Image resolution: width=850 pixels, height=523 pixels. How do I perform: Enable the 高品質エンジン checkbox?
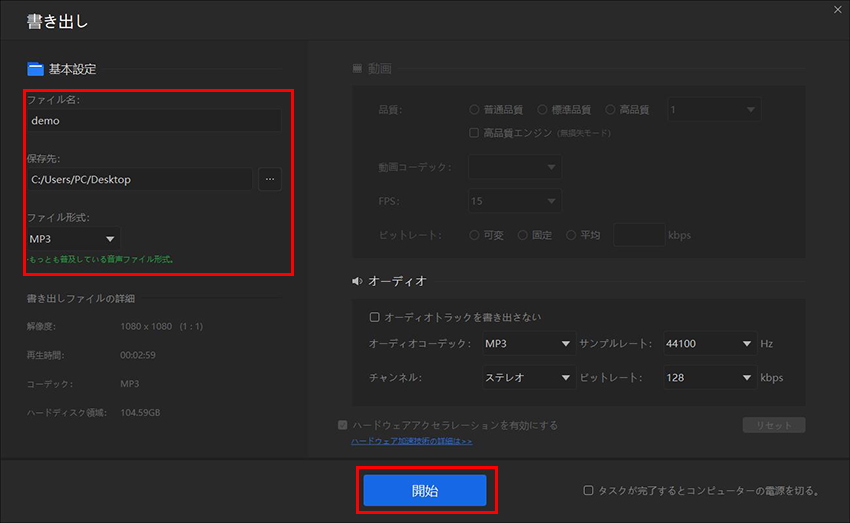click(474, 133)
